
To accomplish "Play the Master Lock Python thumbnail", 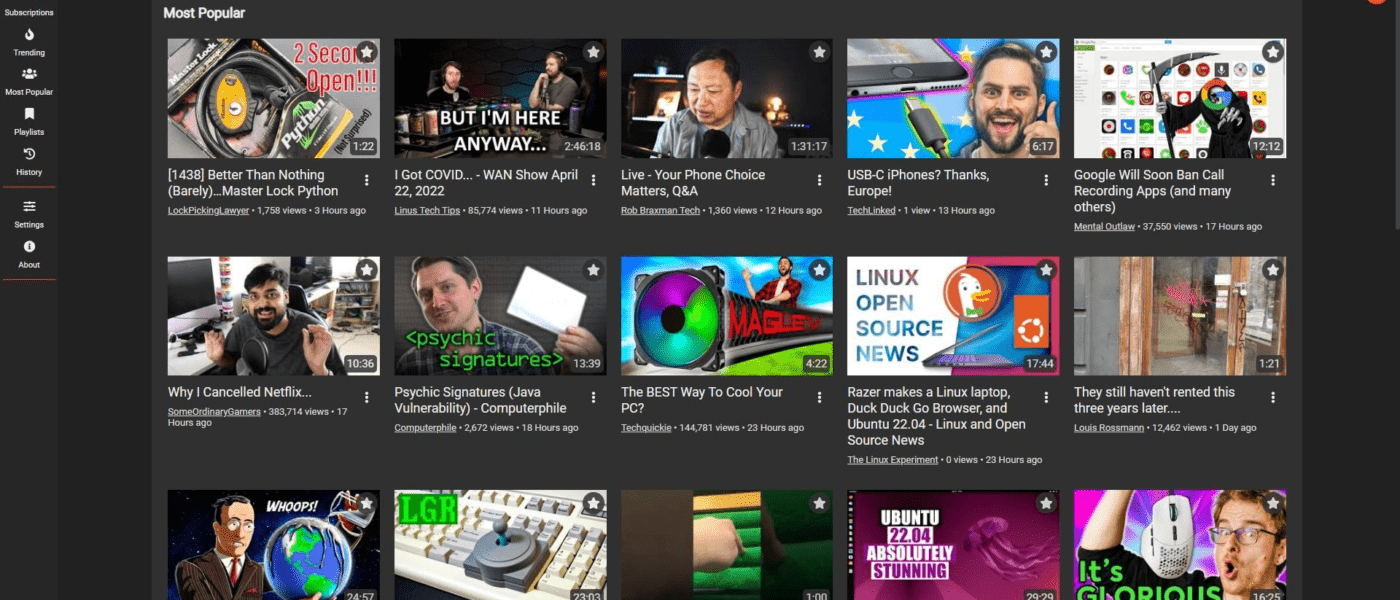I will click(273, 98).
